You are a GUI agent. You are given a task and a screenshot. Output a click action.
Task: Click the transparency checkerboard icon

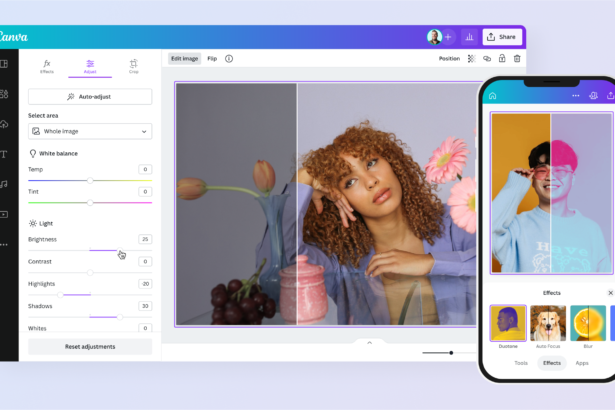click(471, 58)
